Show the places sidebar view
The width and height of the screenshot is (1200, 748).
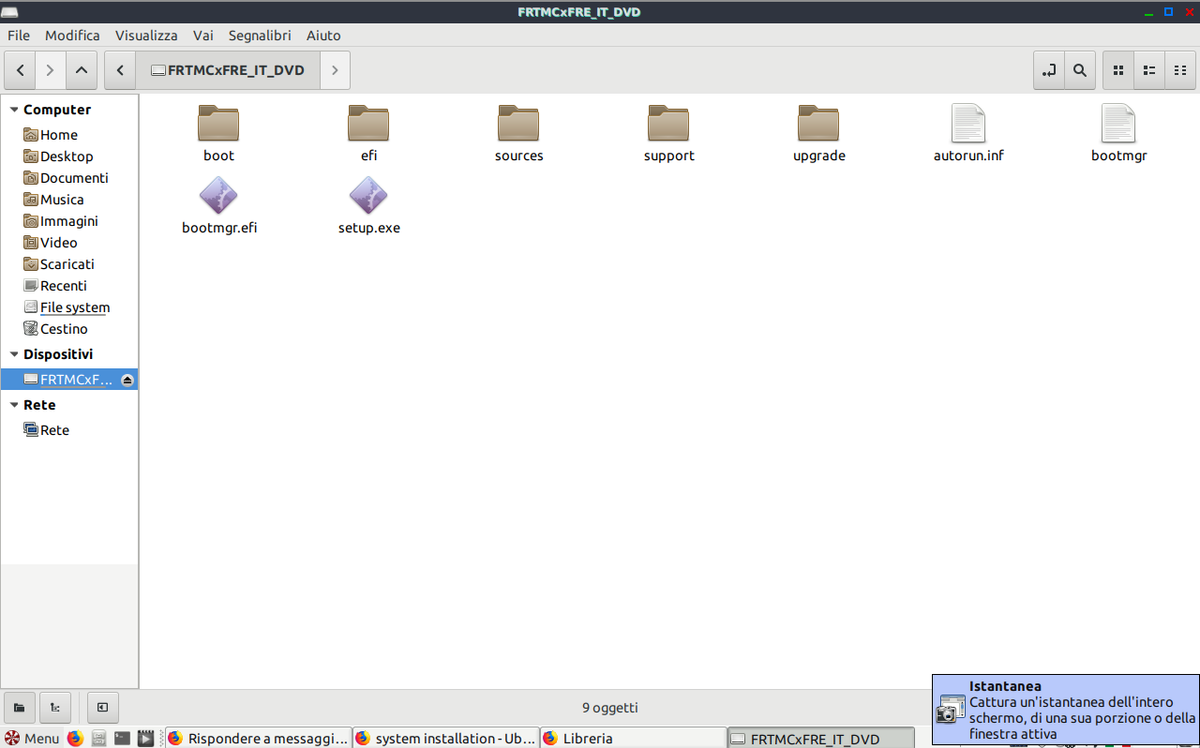coord(19,708)
